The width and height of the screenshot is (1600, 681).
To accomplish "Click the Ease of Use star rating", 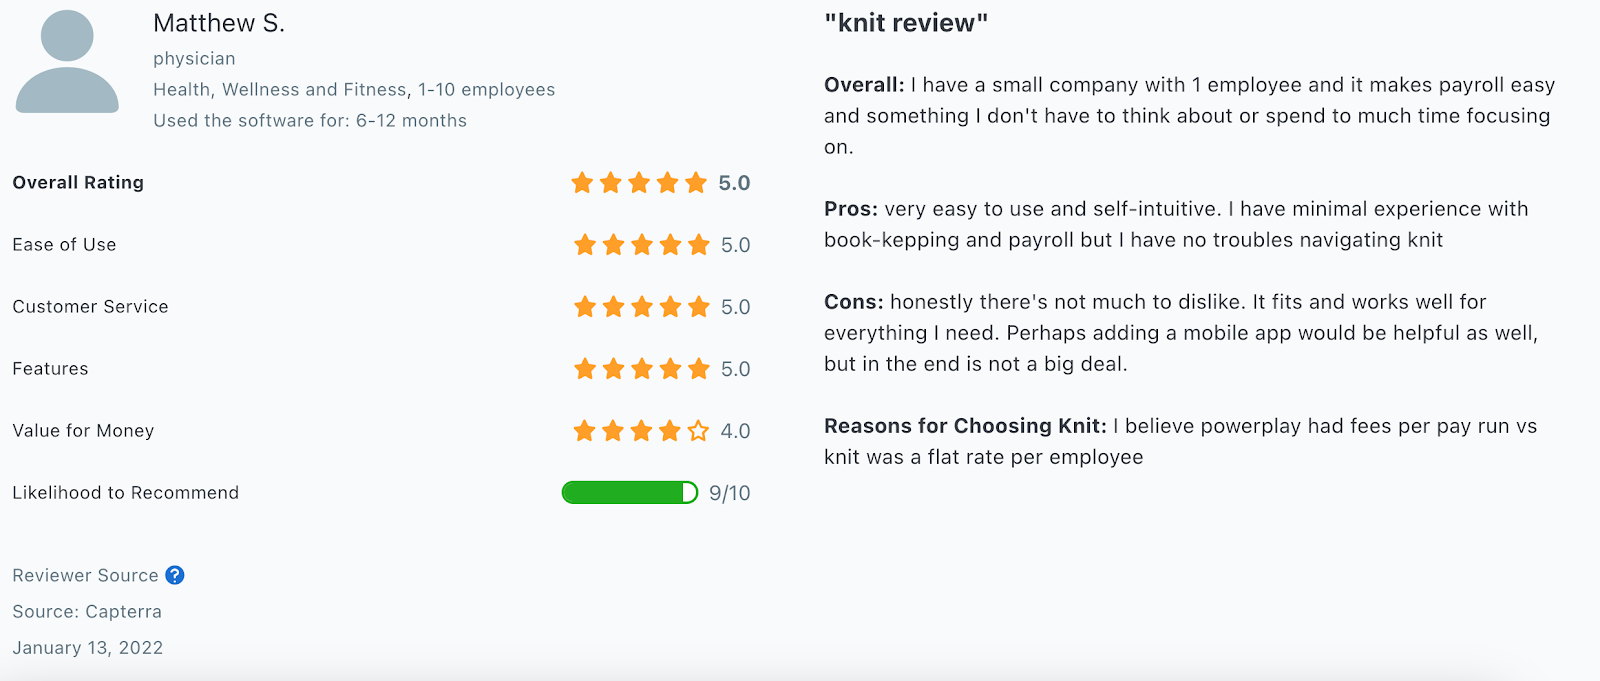I will (642, 245).
